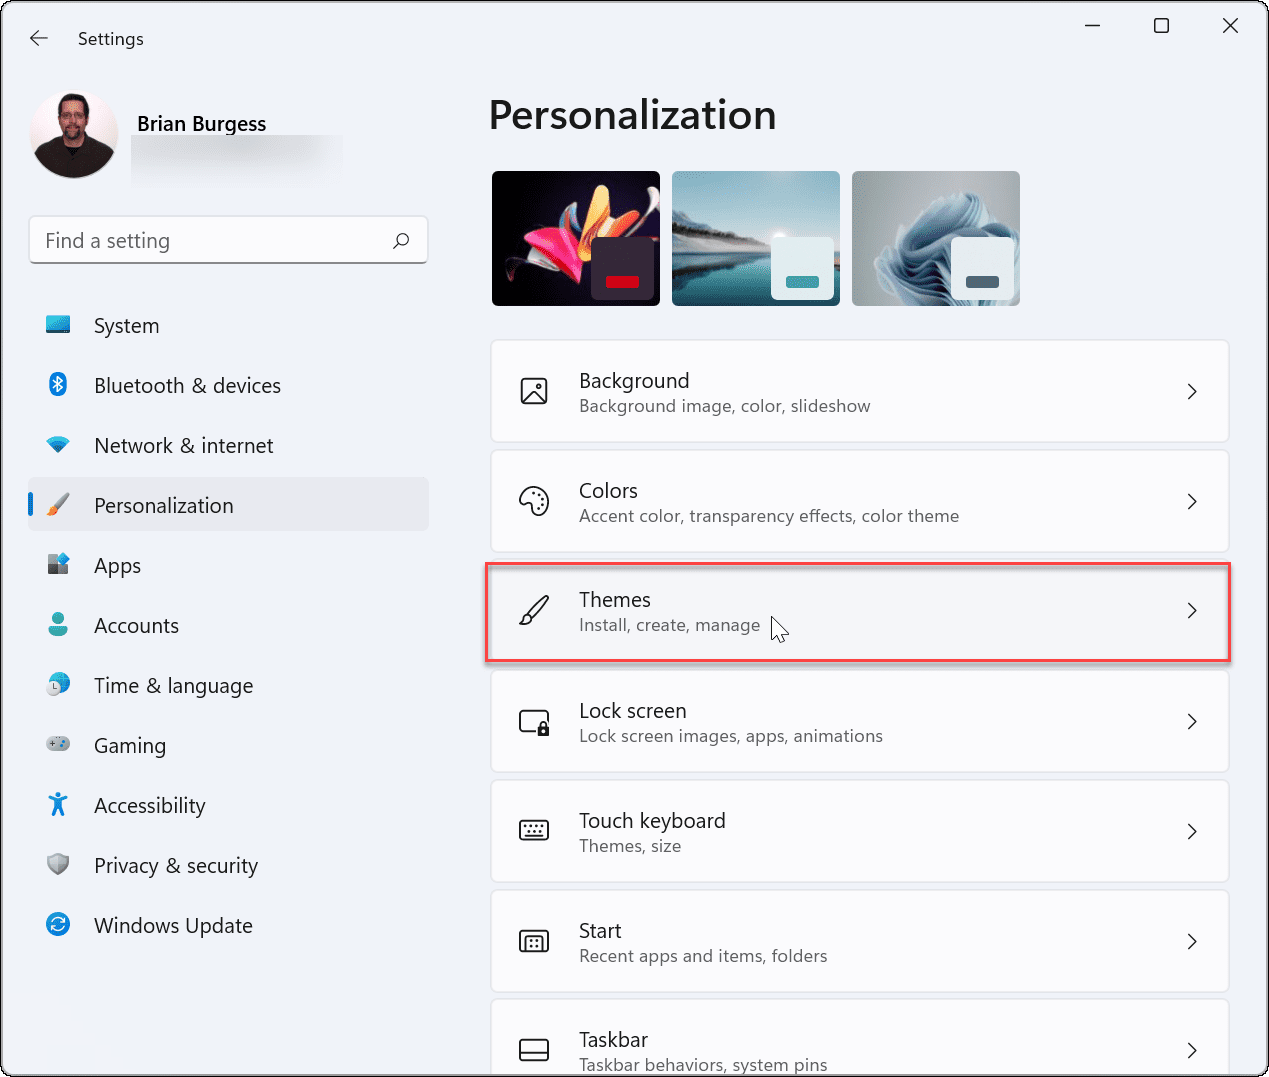Select the System settings icon

tap(58, 325)
